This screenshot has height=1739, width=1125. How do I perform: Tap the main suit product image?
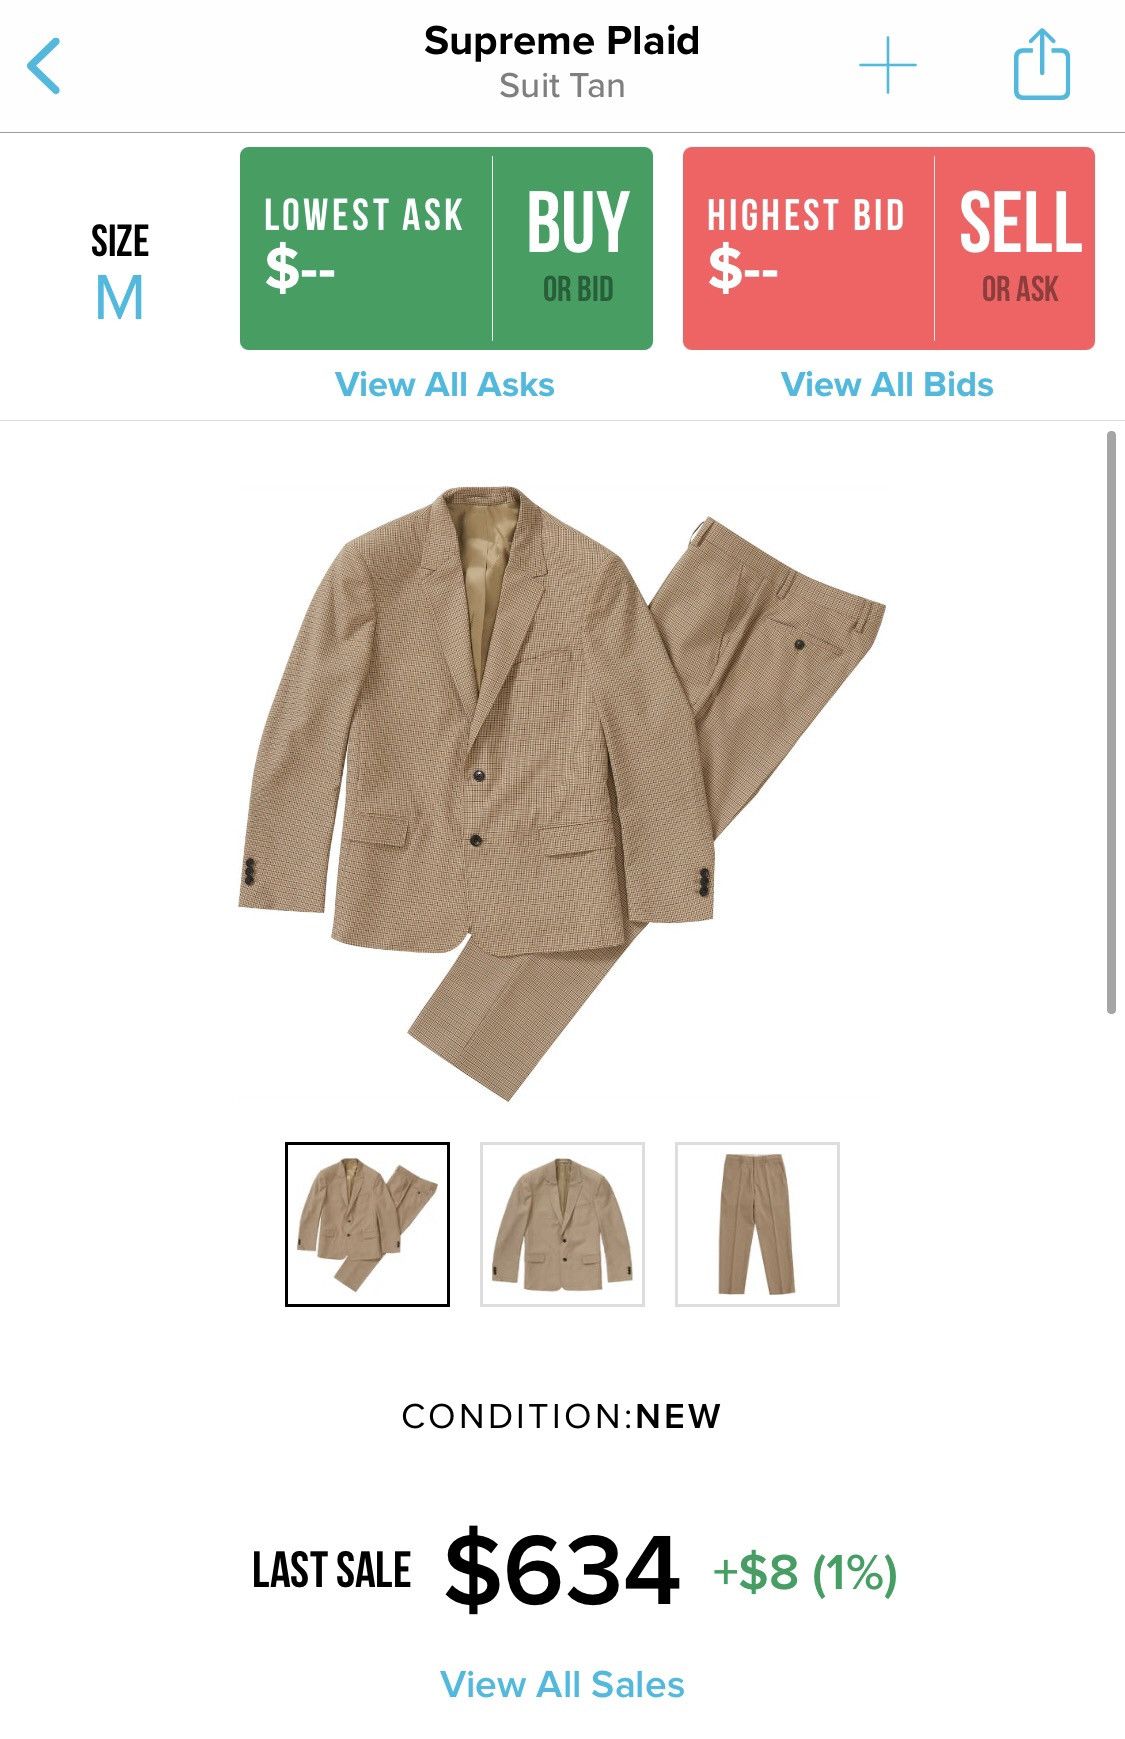point(562,794)
